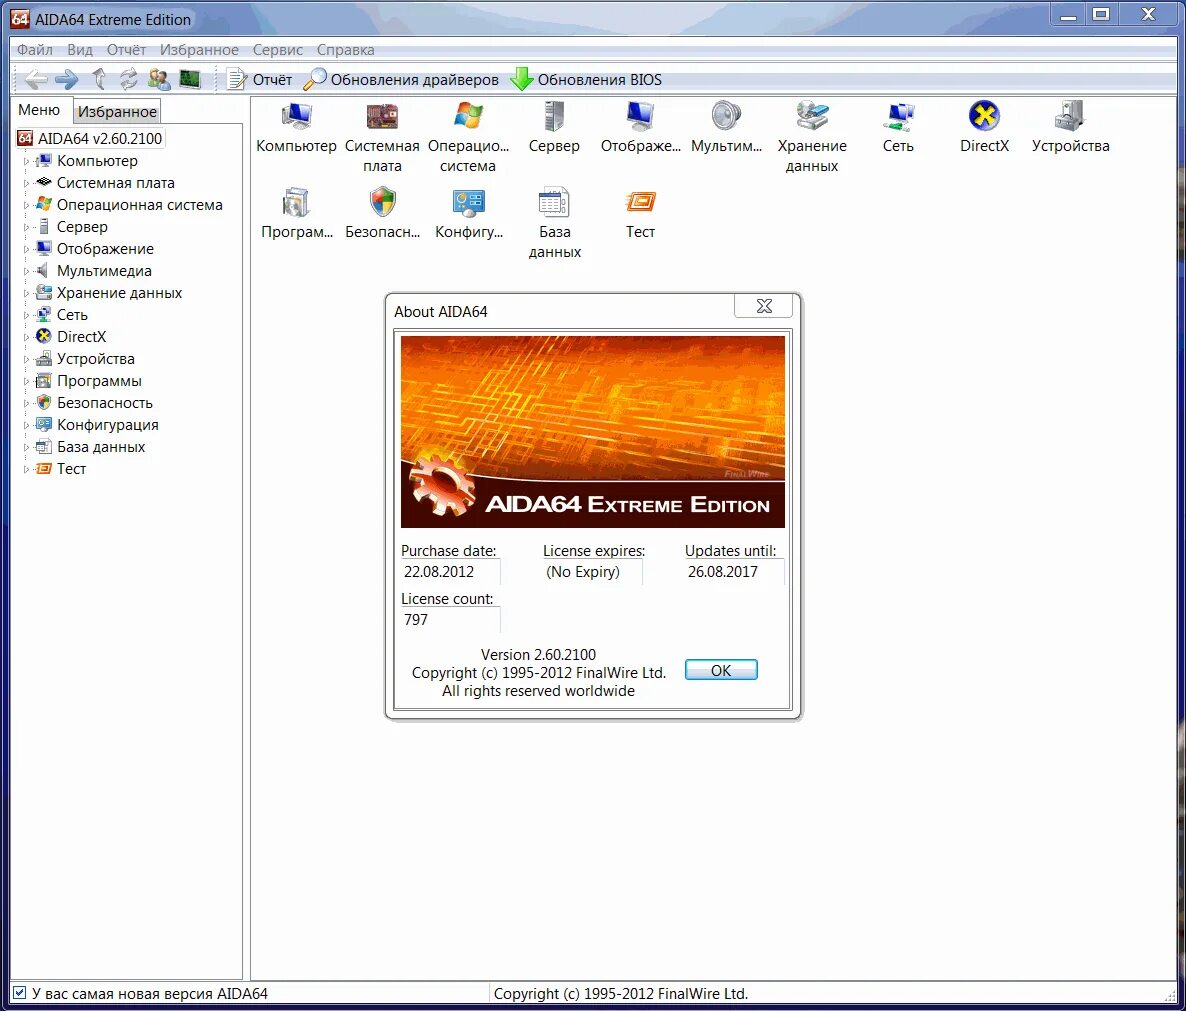The width and height of the screenshot is (1186, 1011).
Task: Click the Purchase date field 22.08.2012
Action: point(450,572)
